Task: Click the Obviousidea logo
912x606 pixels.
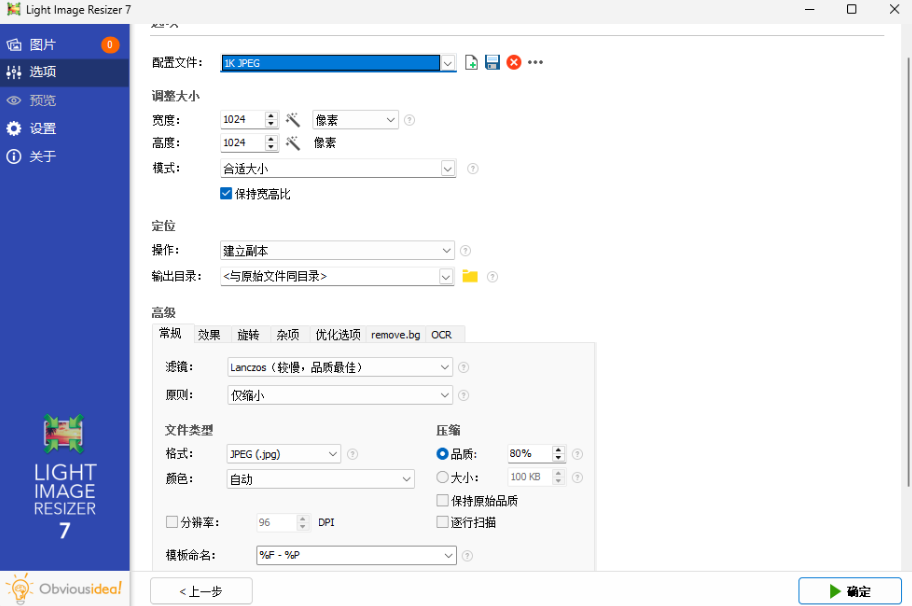Action: 64,589
